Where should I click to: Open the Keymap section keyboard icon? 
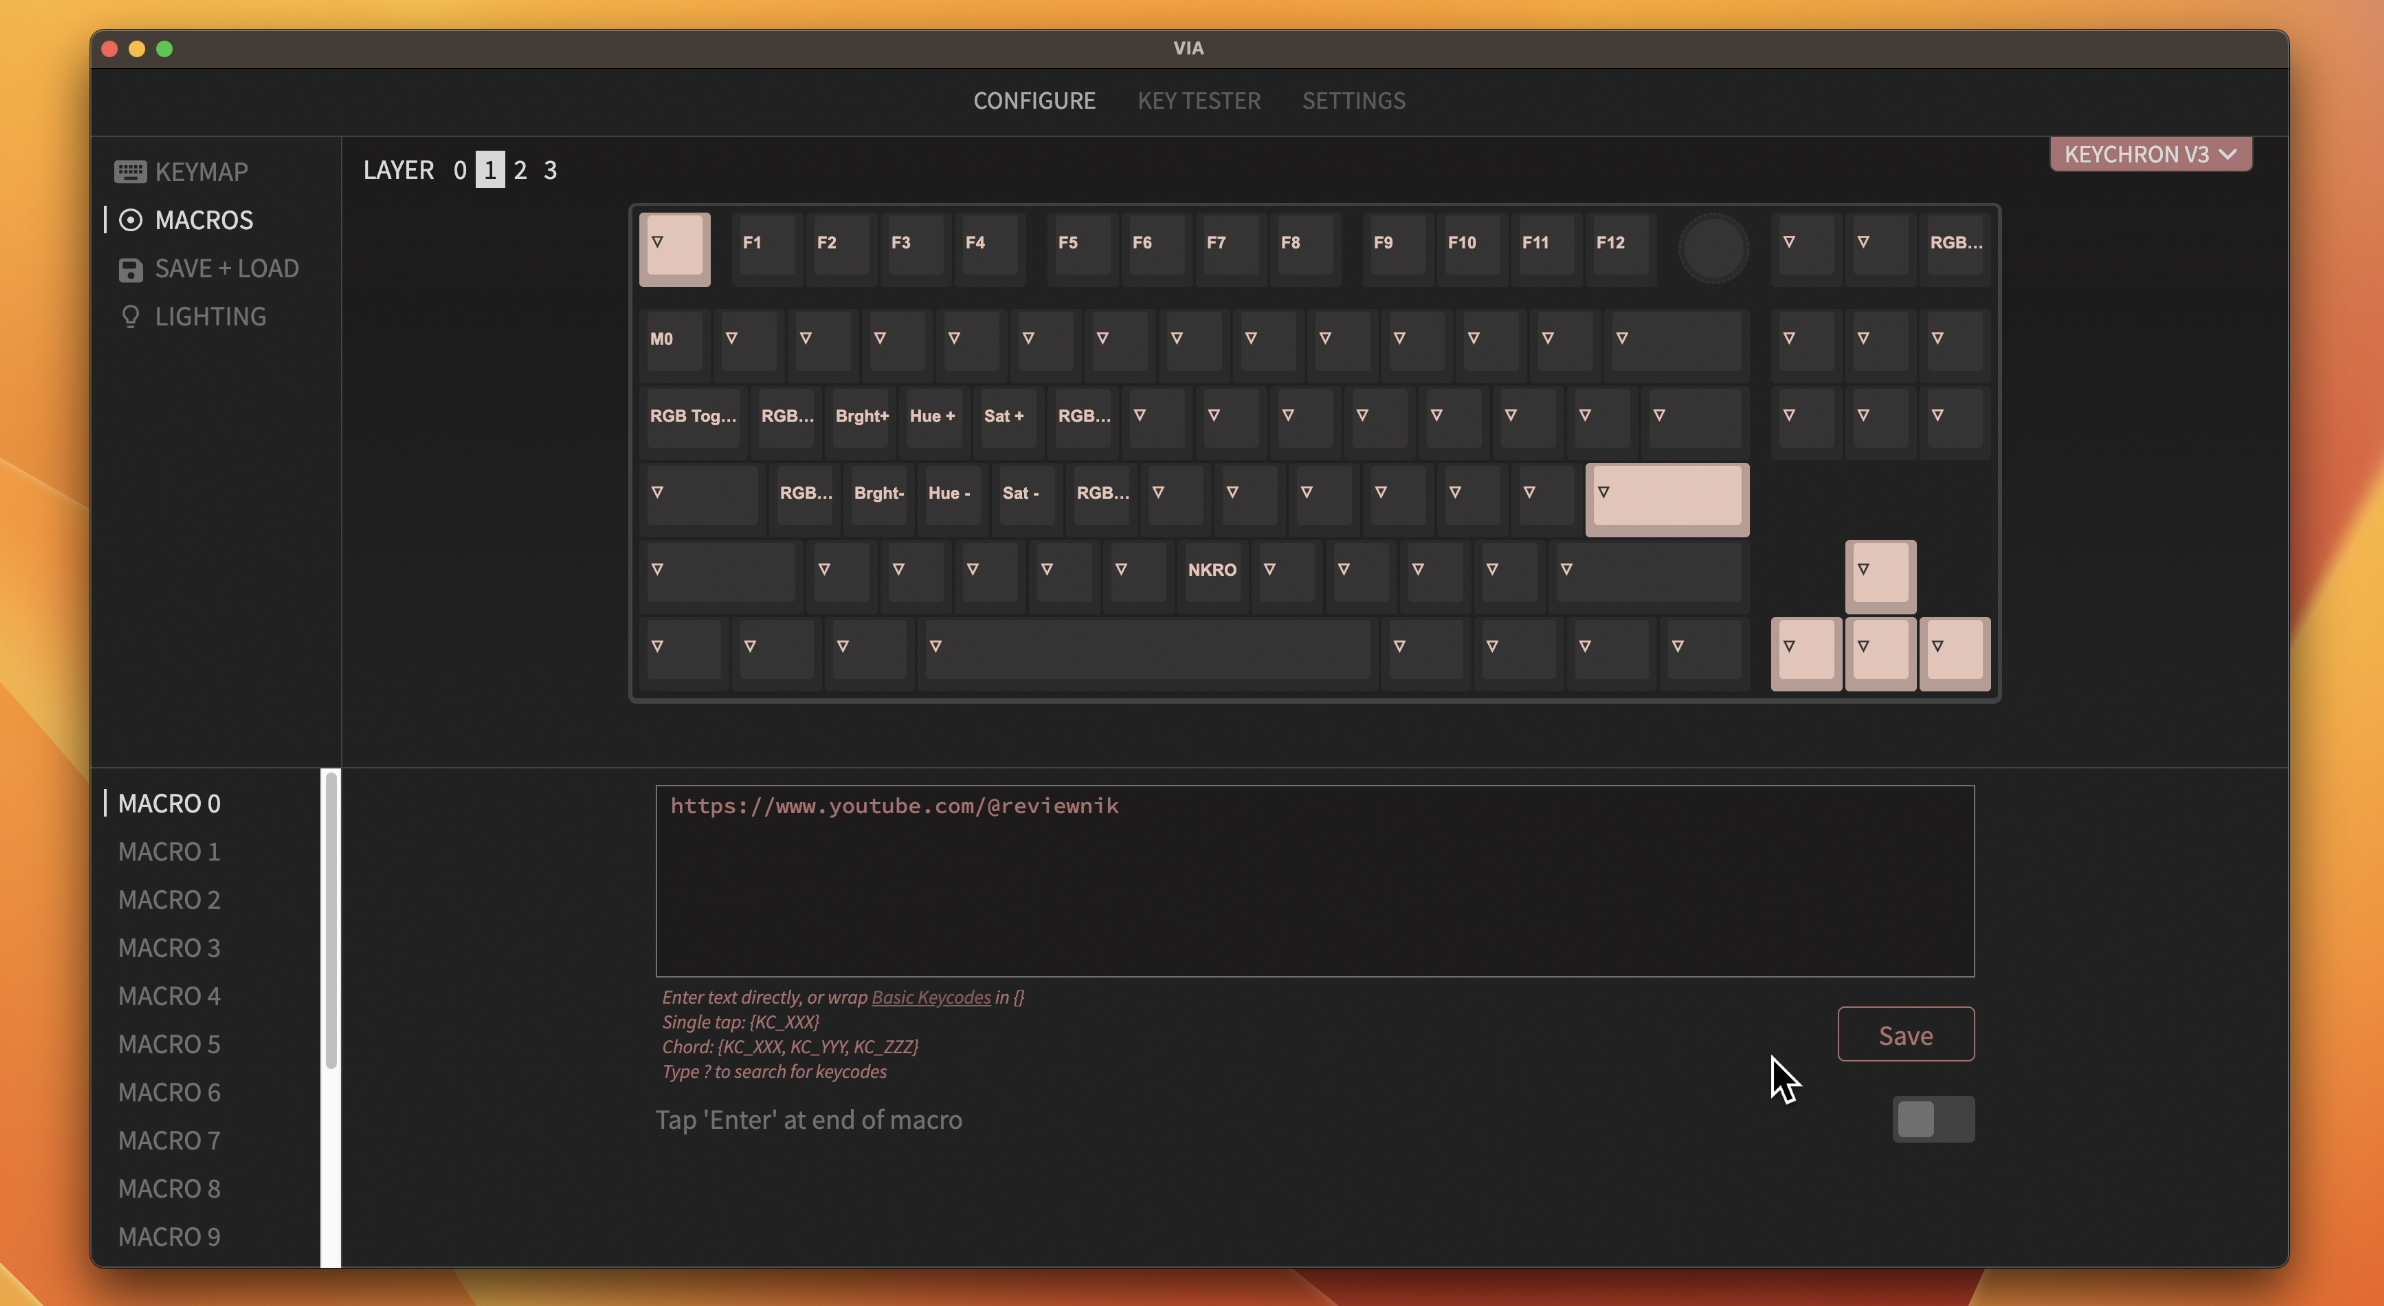130,171
